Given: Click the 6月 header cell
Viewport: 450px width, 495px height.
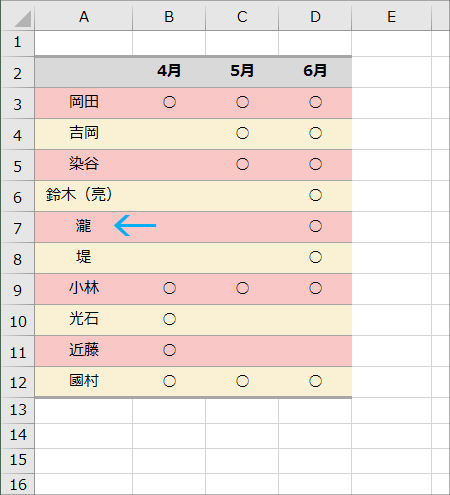Looking at the screenshot, I should click(x=315, y=72).
